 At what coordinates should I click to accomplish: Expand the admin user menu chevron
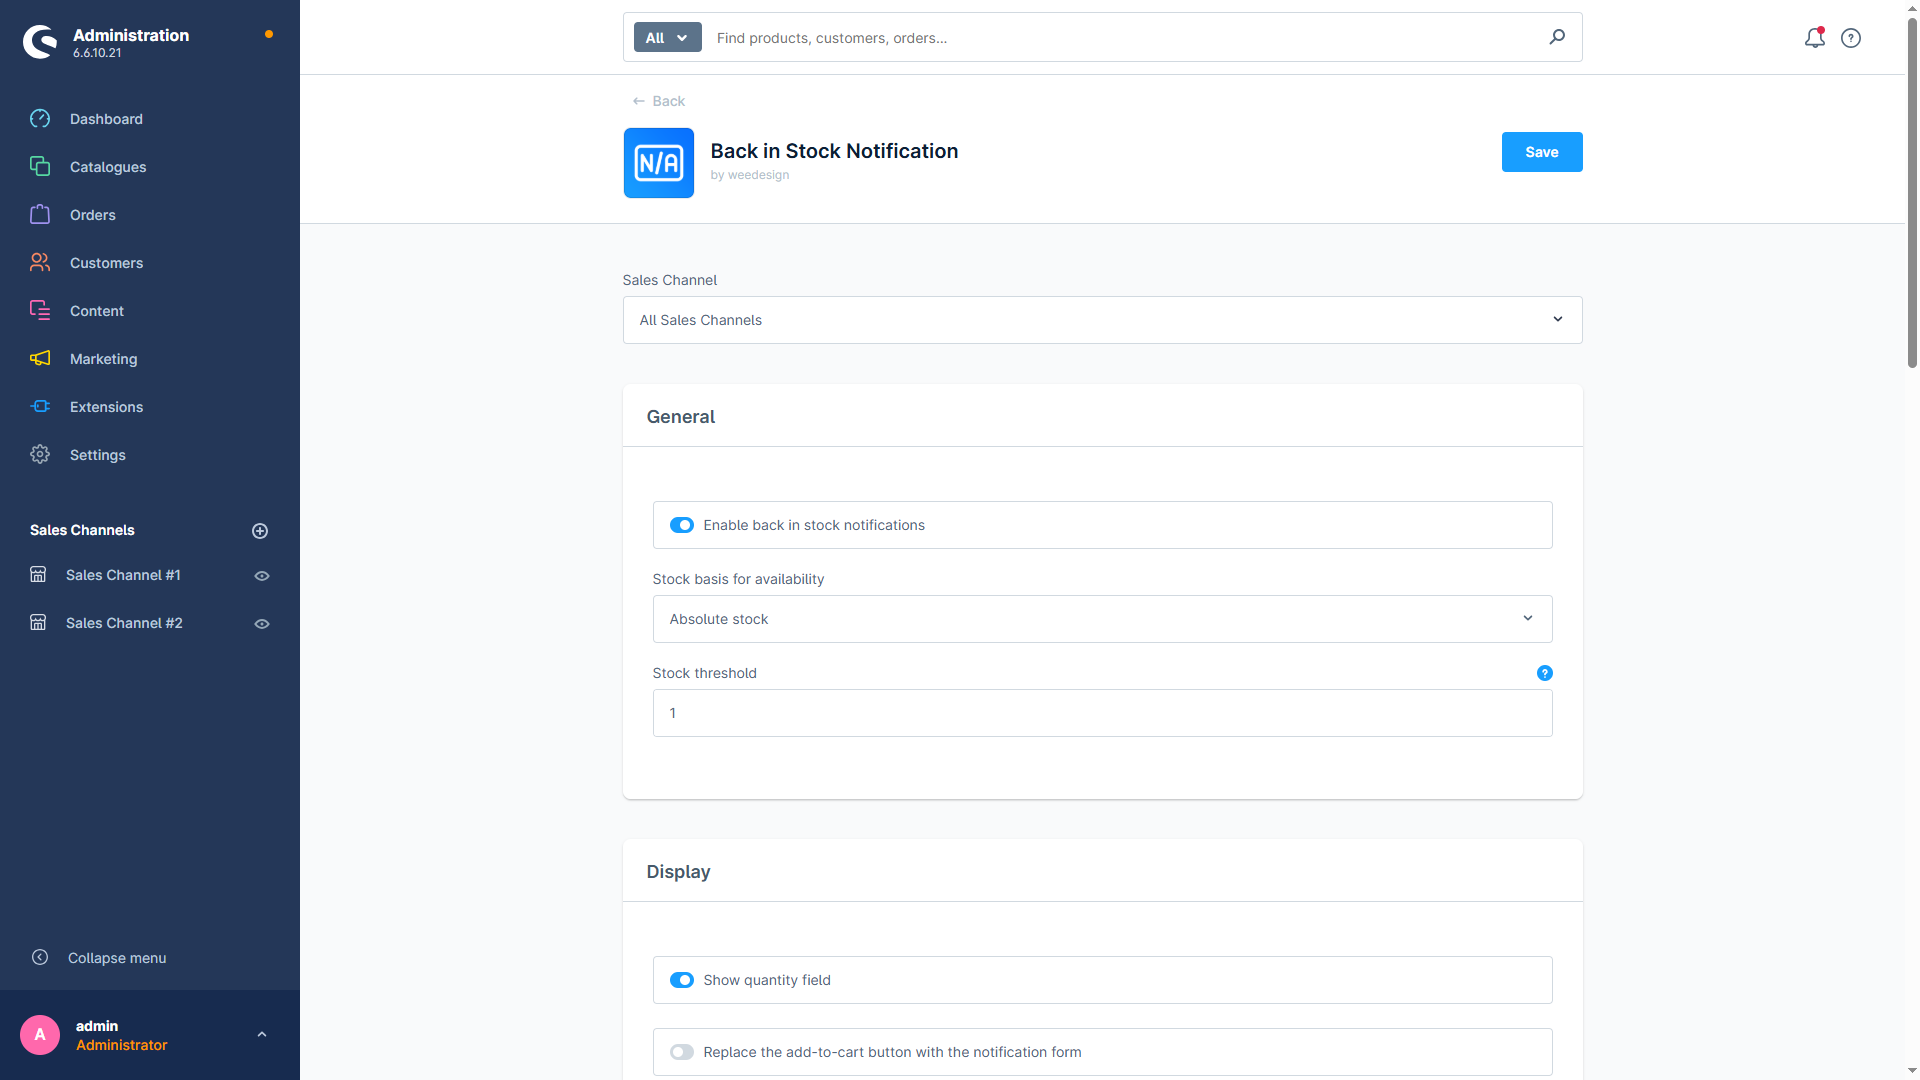(262, 1035)
